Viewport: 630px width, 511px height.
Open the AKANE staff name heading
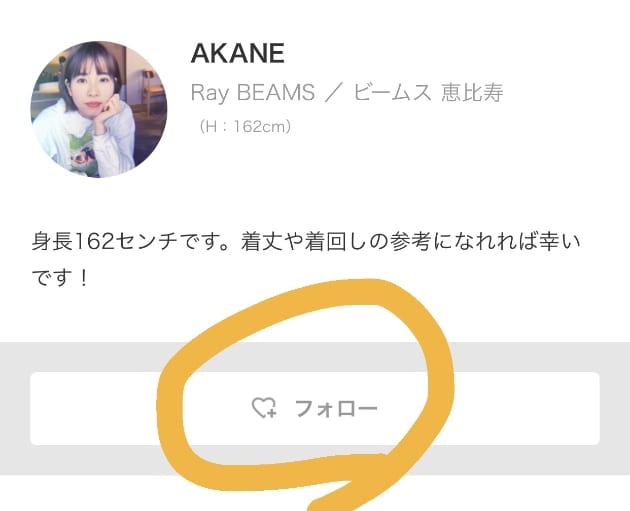237,53
